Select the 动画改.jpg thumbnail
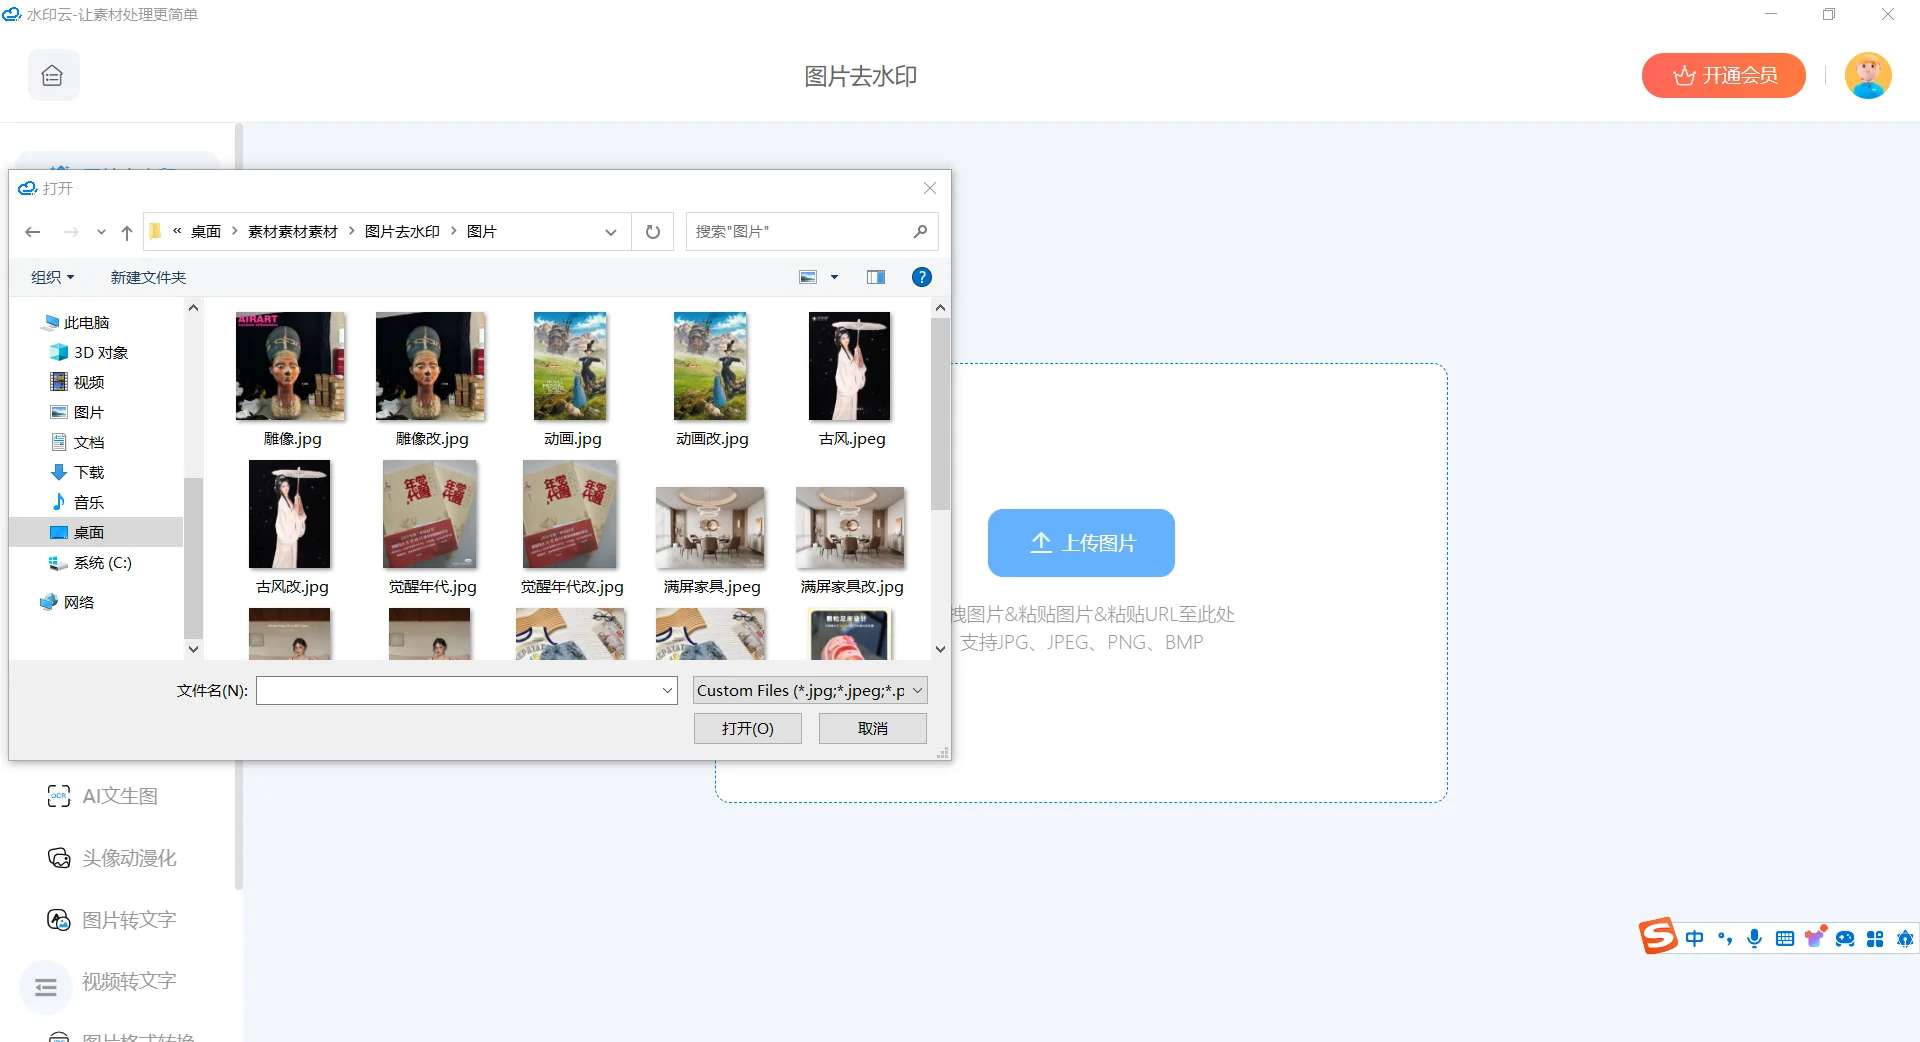 (711, 366)
